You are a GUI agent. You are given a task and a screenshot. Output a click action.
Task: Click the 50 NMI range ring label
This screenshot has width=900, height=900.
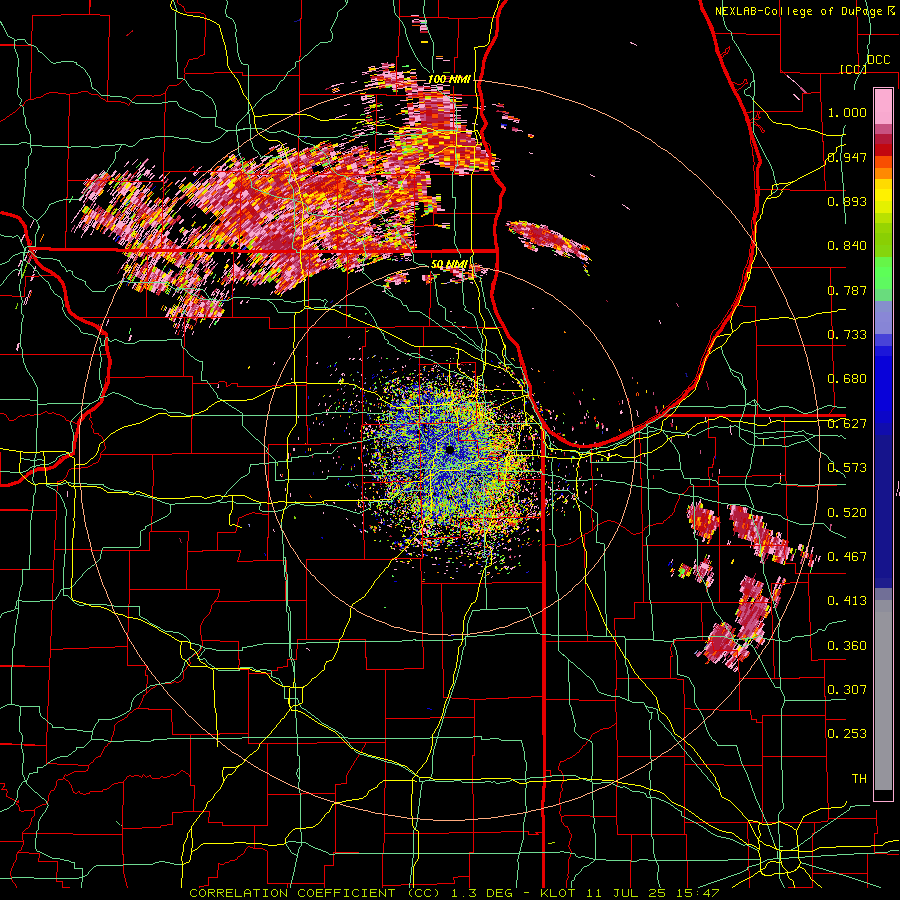tap(448, 264)
